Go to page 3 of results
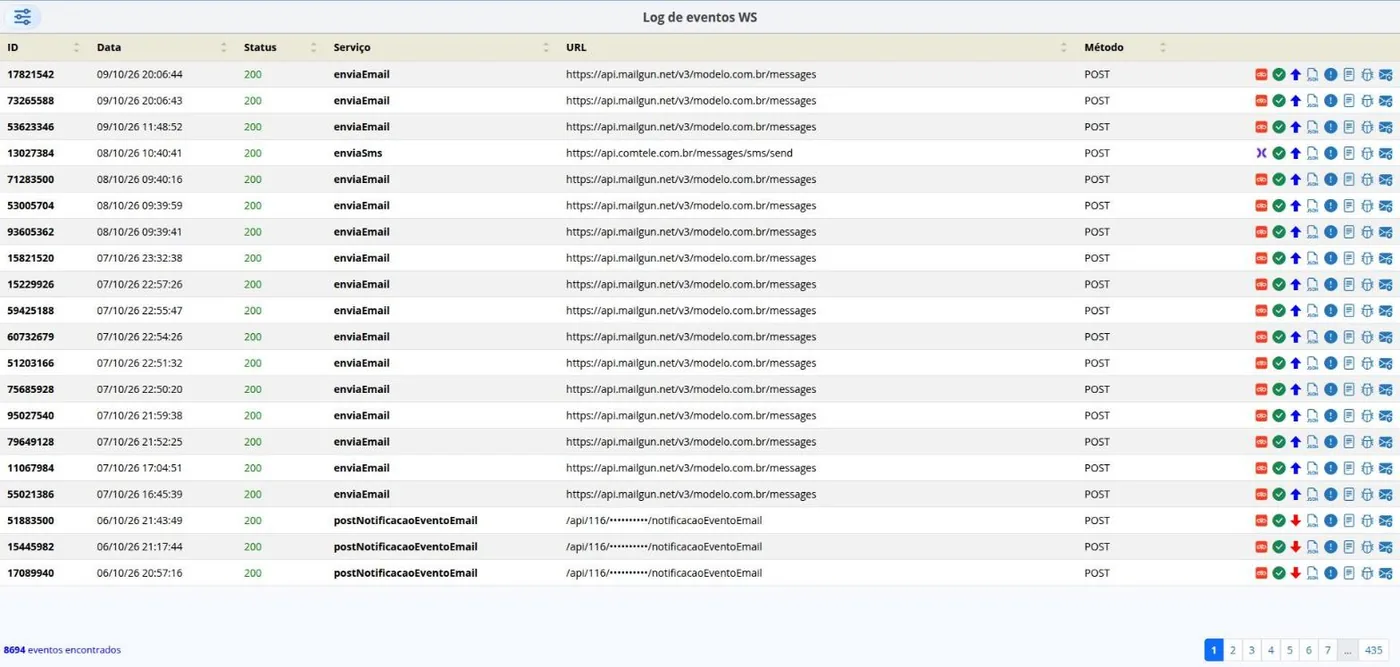The width and height of the screenshot is (1400, 667). coord(1252,650)
